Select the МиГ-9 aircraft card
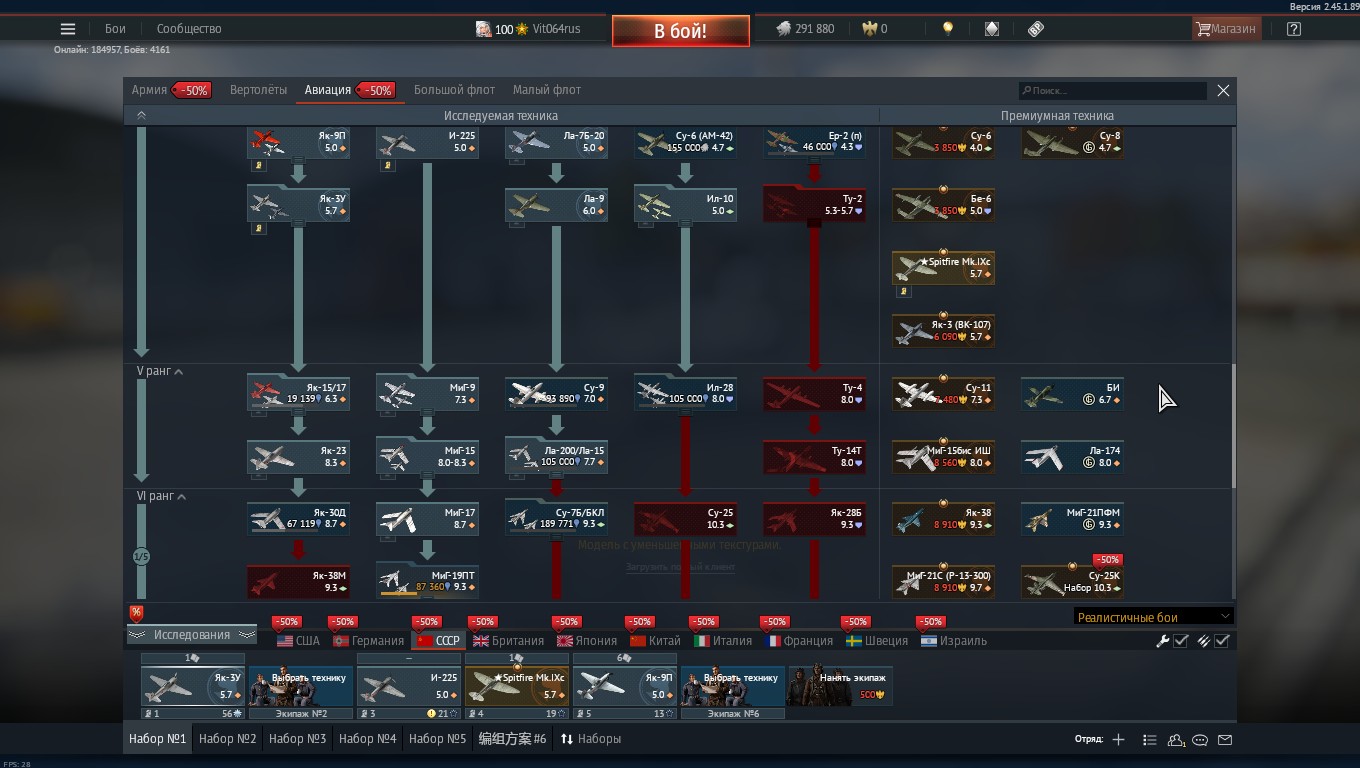This screenshot has width=1360, height=768. [427, 393]
